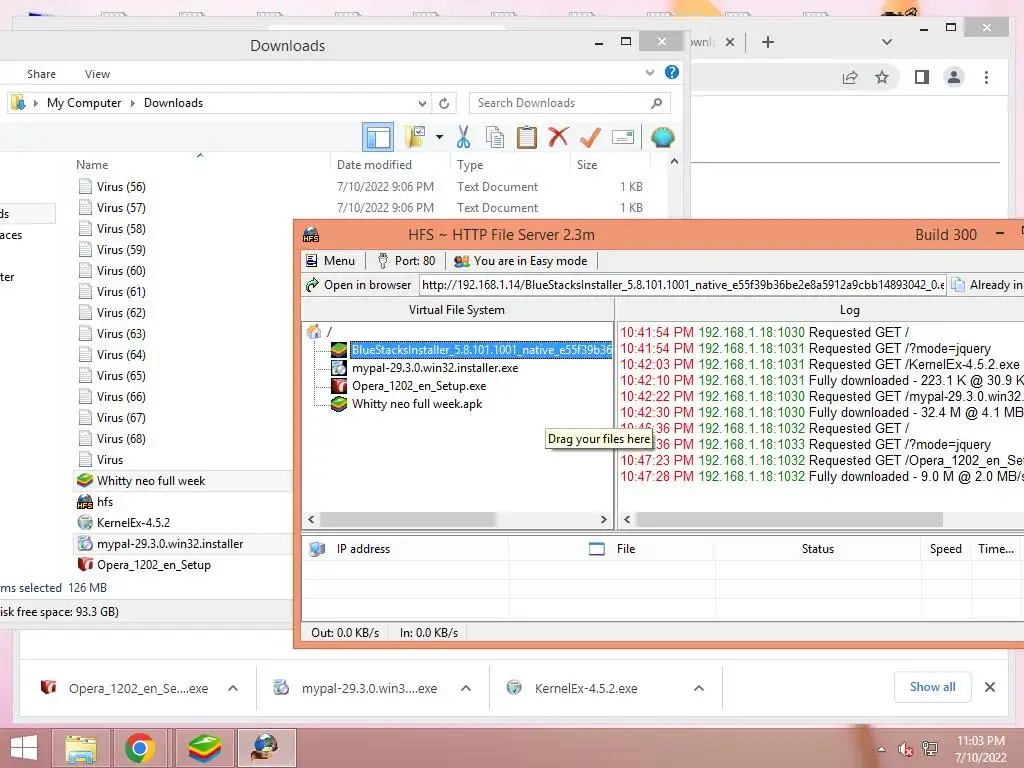
Task: Open the View ribbon tab
Action: [97, 74]
